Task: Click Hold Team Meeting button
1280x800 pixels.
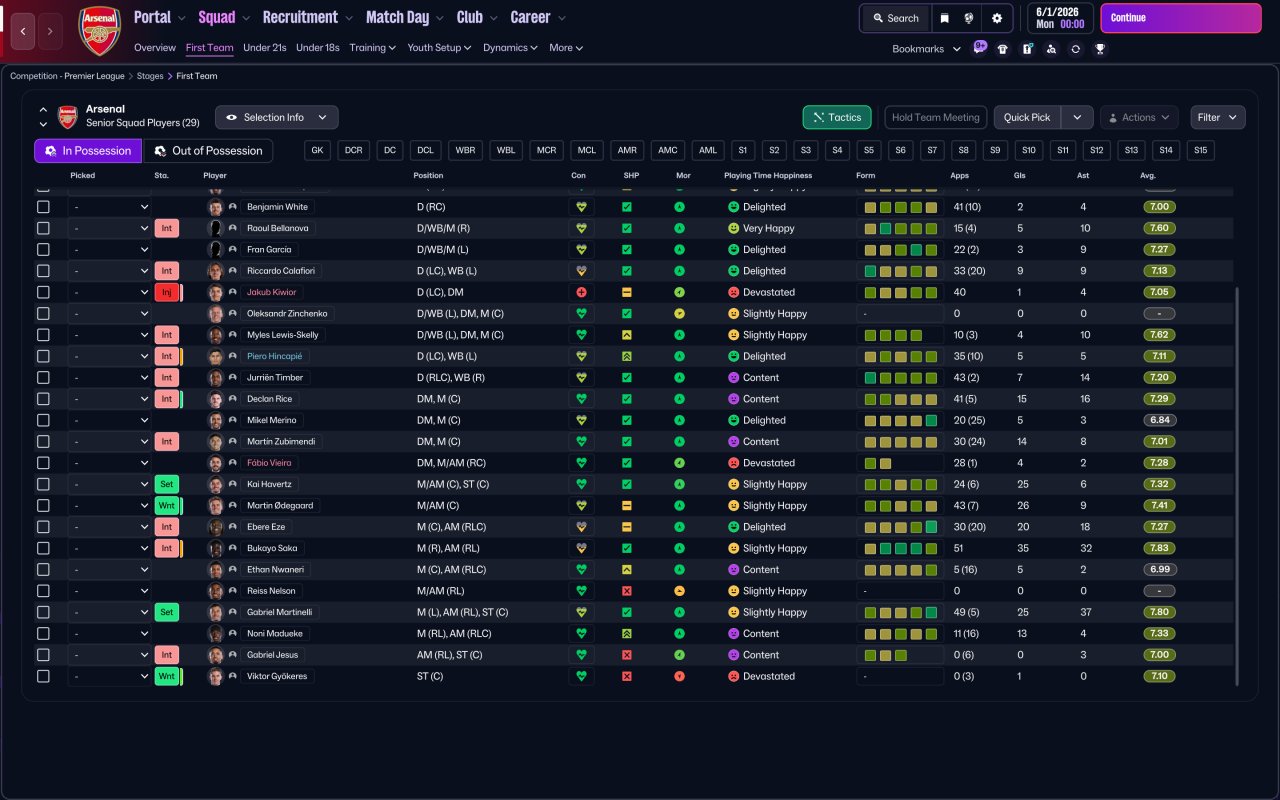Action: click(x=935, y=117)
